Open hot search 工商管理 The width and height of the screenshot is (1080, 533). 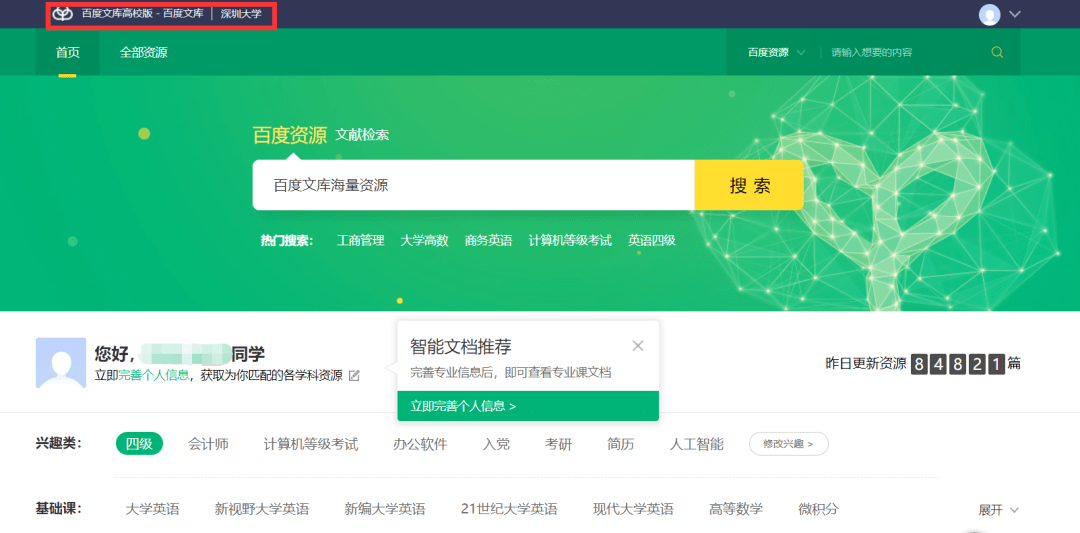[x=360, y=240]
